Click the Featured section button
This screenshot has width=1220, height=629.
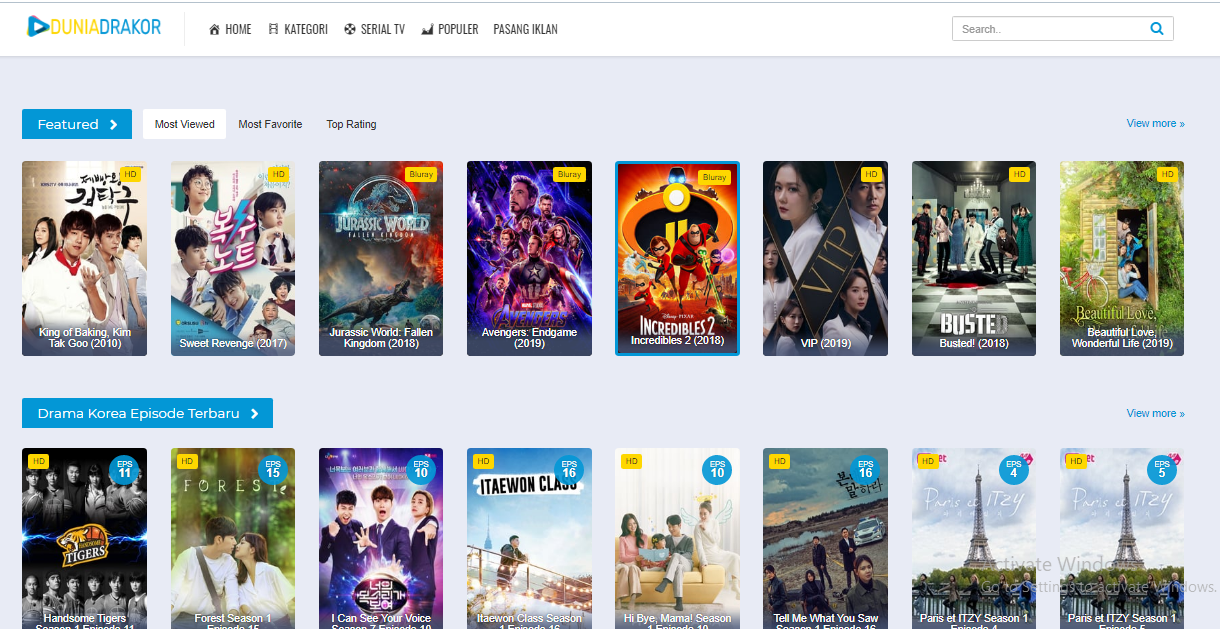tap(77, 124)
